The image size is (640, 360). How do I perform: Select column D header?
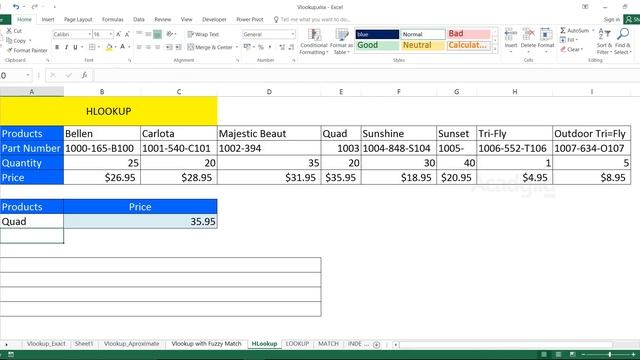[269, 92]
